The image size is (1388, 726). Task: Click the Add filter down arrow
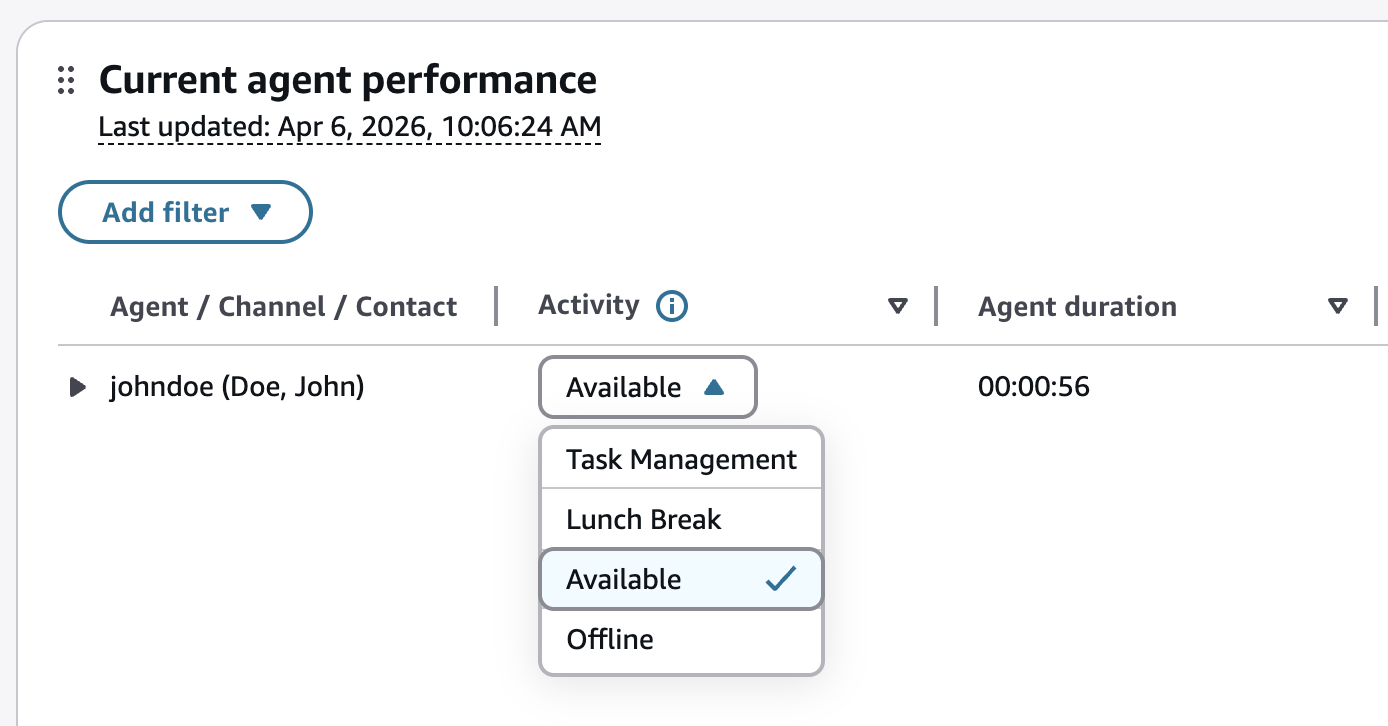click(x=261, y=212)
